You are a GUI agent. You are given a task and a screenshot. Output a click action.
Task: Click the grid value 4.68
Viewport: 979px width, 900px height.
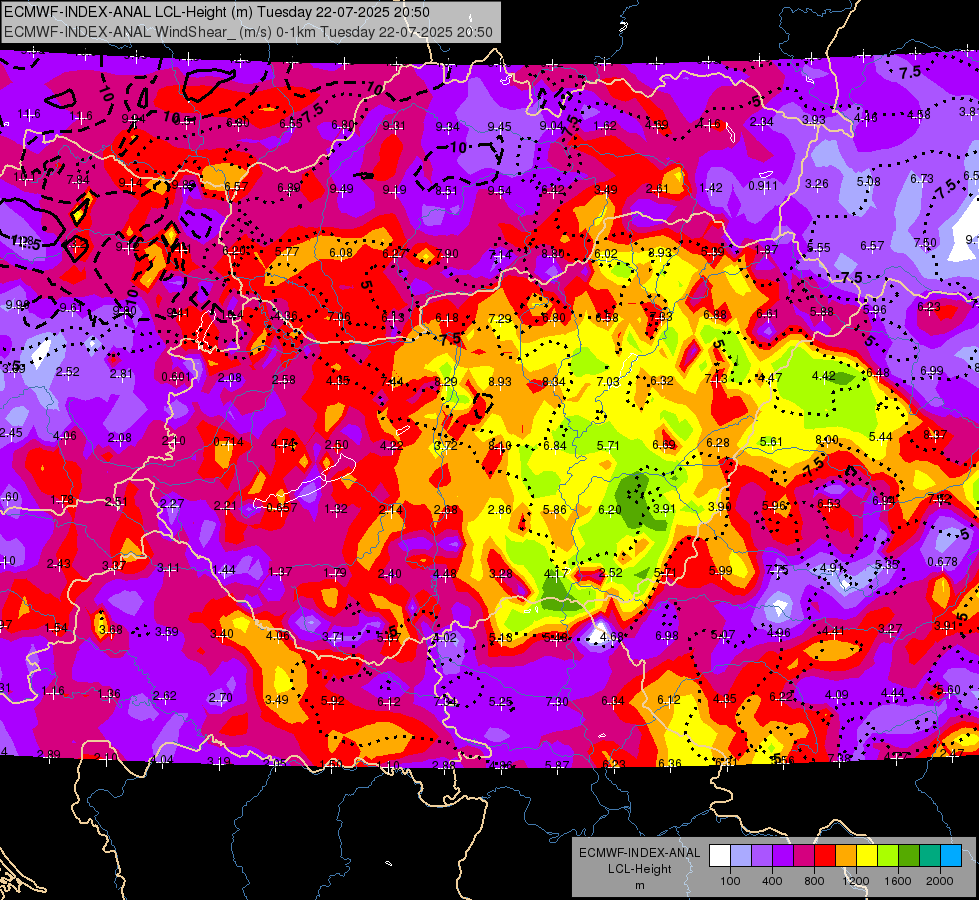[611, 637]
